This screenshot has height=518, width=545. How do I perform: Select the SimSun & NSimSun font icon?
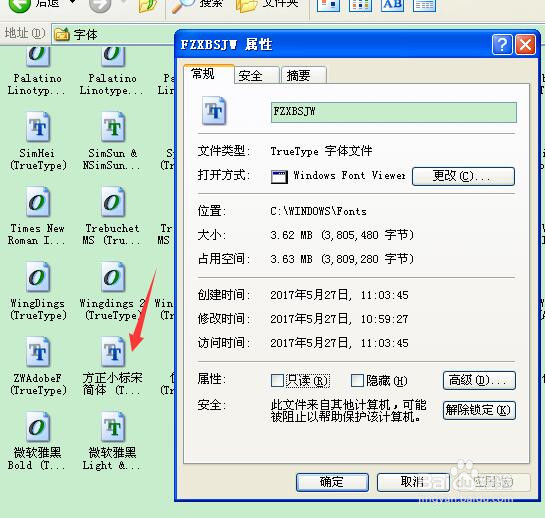113,127
